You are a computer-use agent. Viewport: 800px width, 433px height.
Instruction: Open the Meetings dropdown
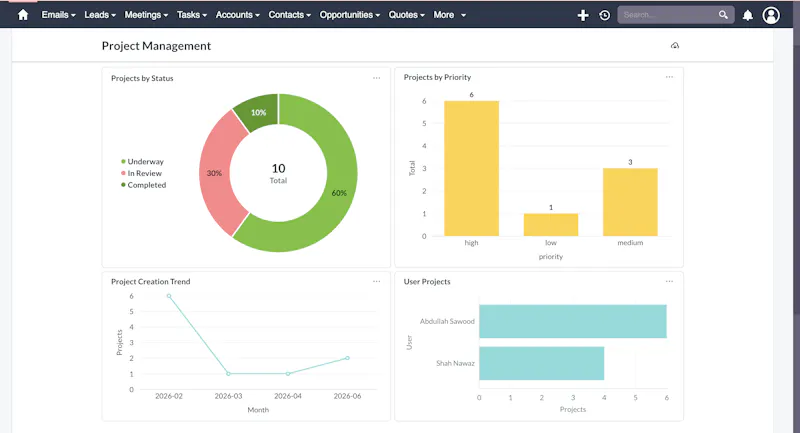click(146, 15)
